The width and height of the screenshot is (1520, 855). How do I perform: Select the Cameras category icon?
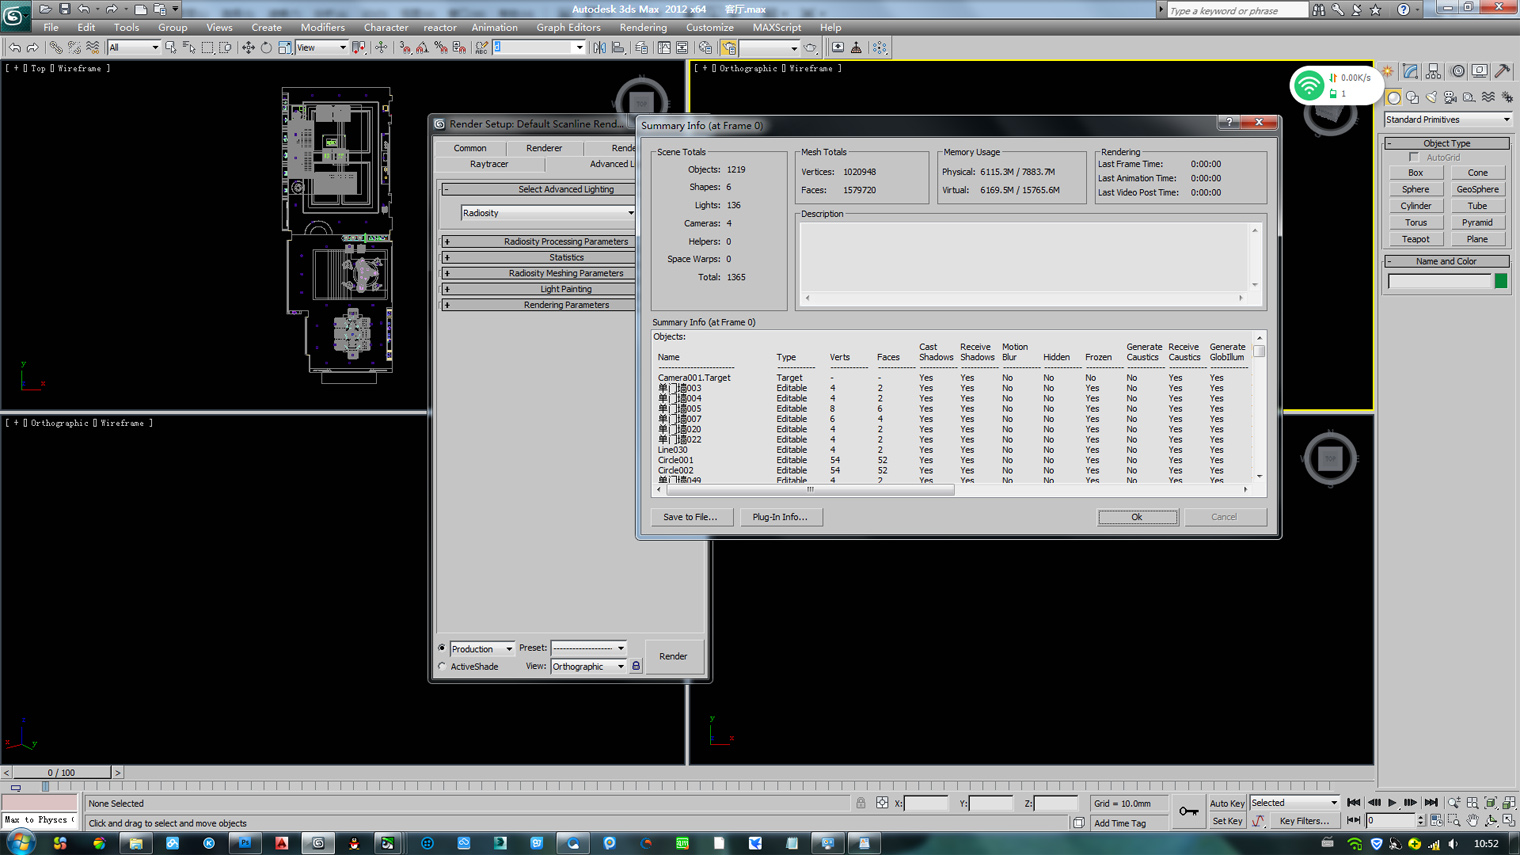coord(1450,98)
